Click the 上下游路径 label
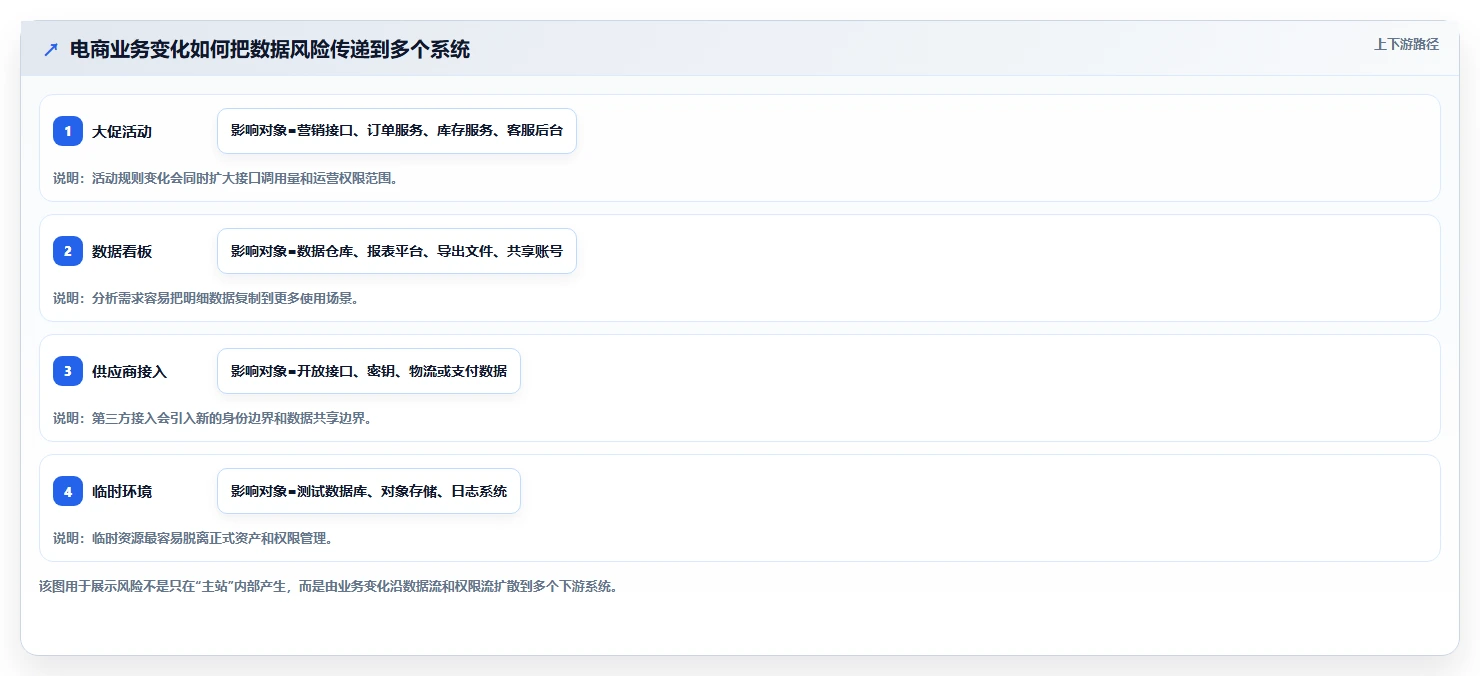The height and width of the screenshot is (676, 1480). (x=1406, y=44)
